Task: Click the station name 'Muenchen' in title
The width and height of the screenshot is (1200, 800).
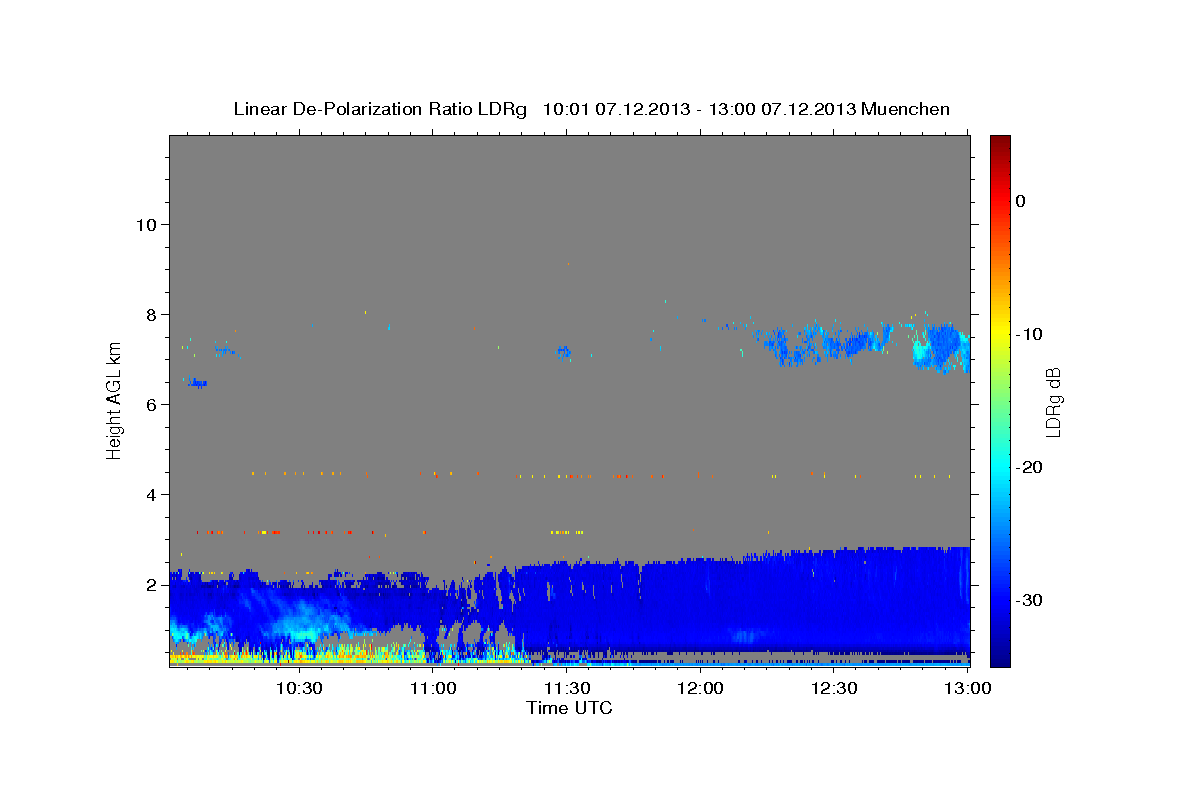Action: 906,109
